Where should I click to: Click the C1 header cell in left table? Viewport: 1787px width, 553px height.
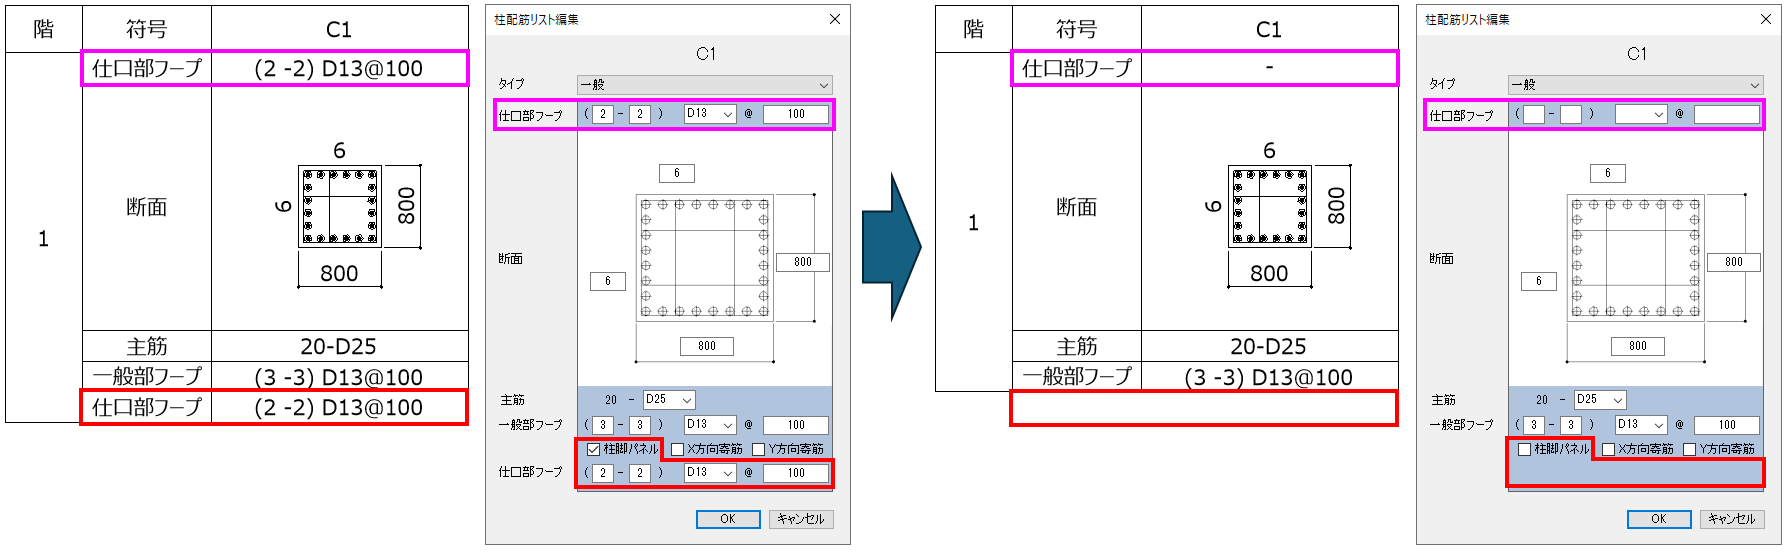point(340,29)
